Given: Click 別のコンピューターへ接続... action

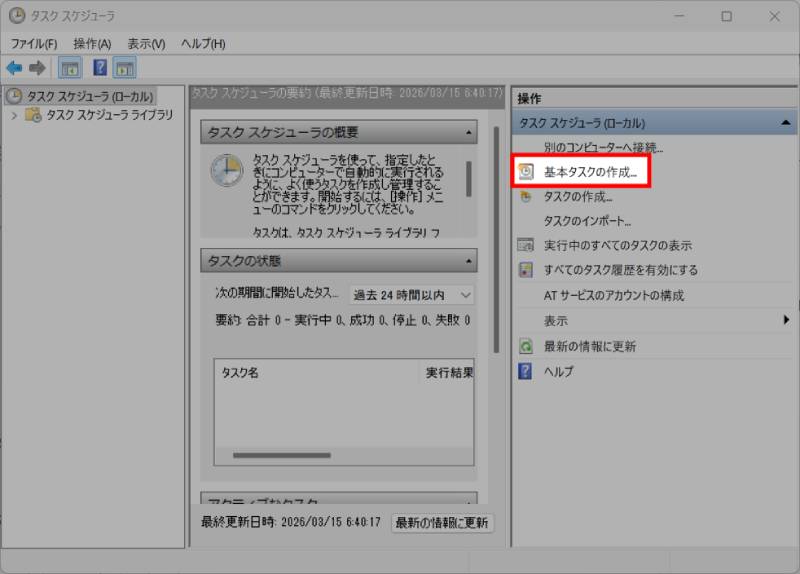Looking at the screenshot, I should pos(603,147).
